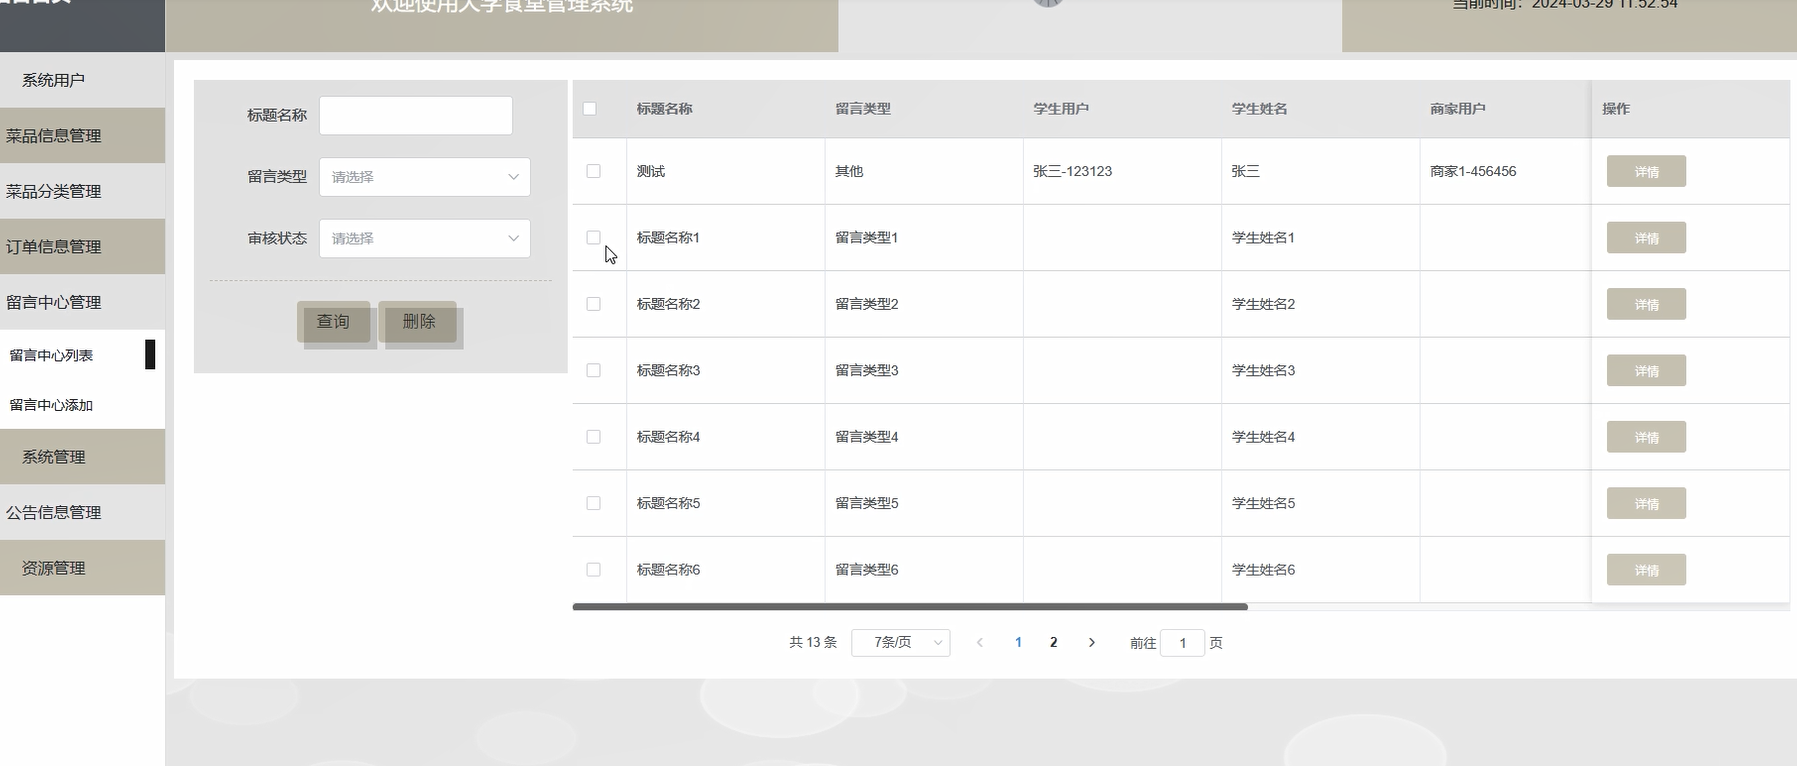Image resolution: width=1797 pixels, height=766 pixels.
Task: Open 详情 for 标题名称3 row
Action: click(x=1646, y=370)
